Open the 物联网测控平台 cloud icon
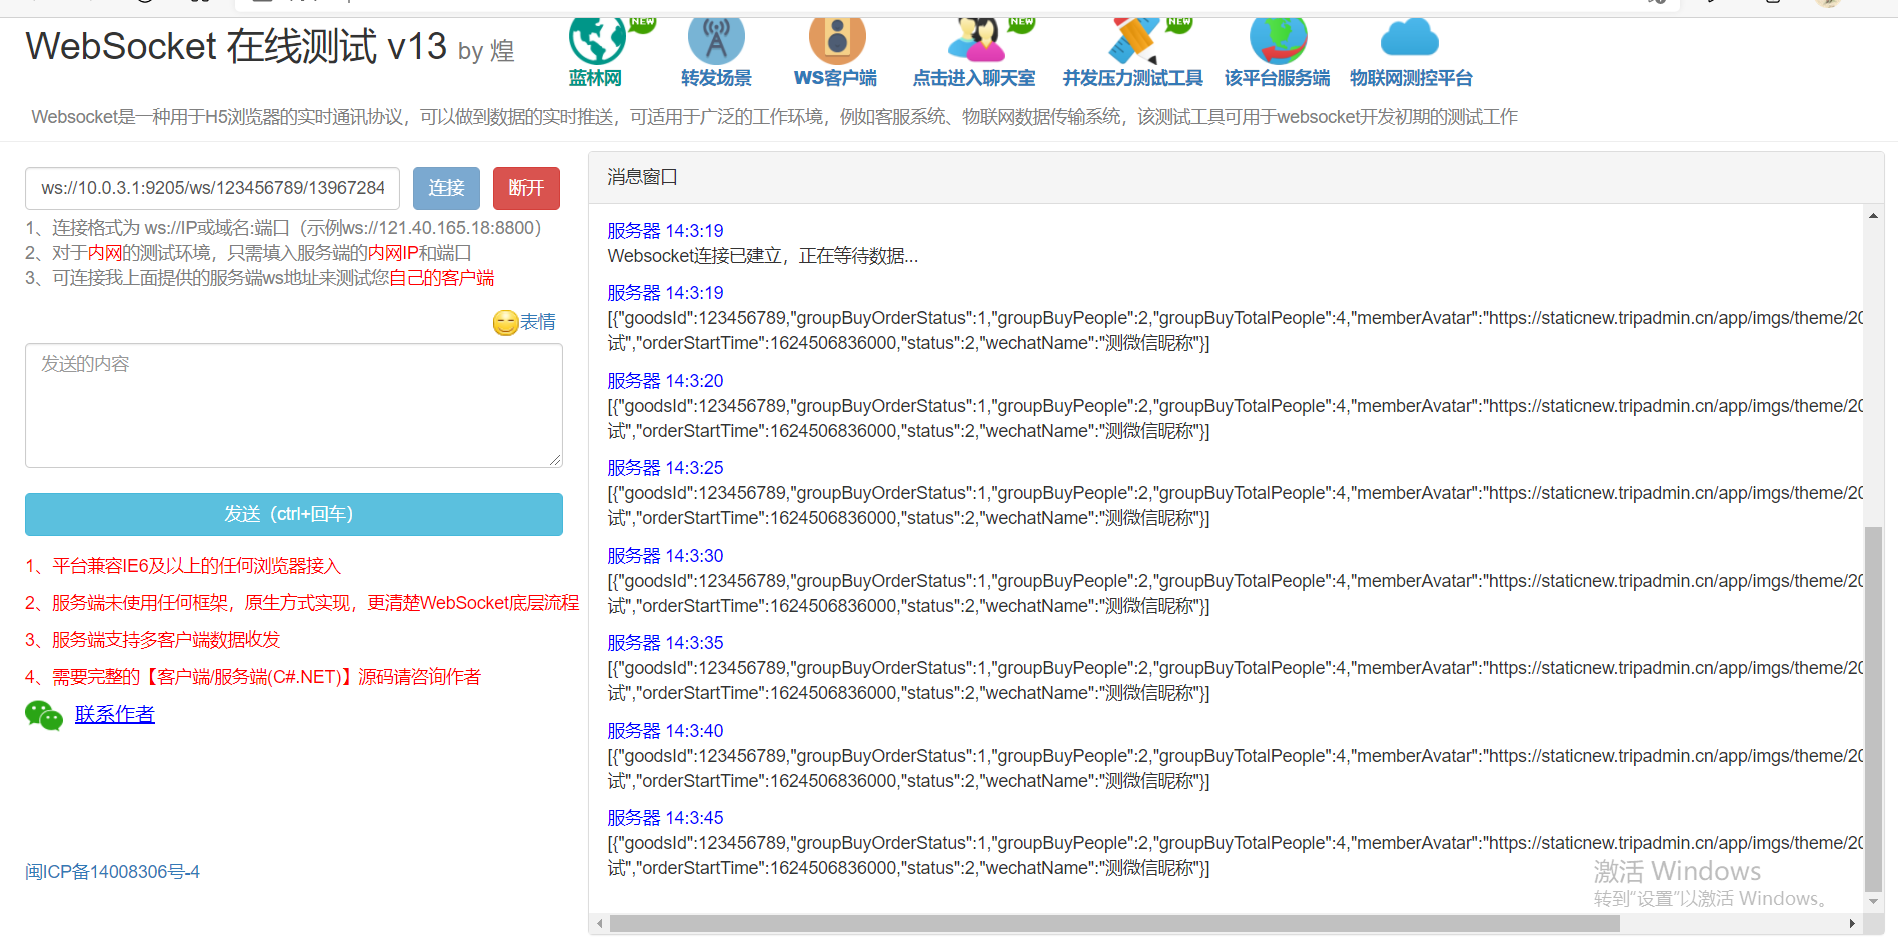1898x945 pixels. tap(1410, 40)
